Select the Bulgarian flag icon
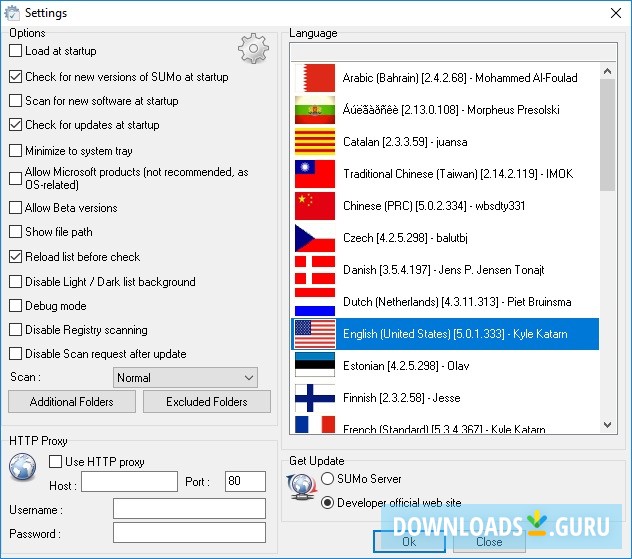This screenshot has height=559, width=632. coord(315,110)
